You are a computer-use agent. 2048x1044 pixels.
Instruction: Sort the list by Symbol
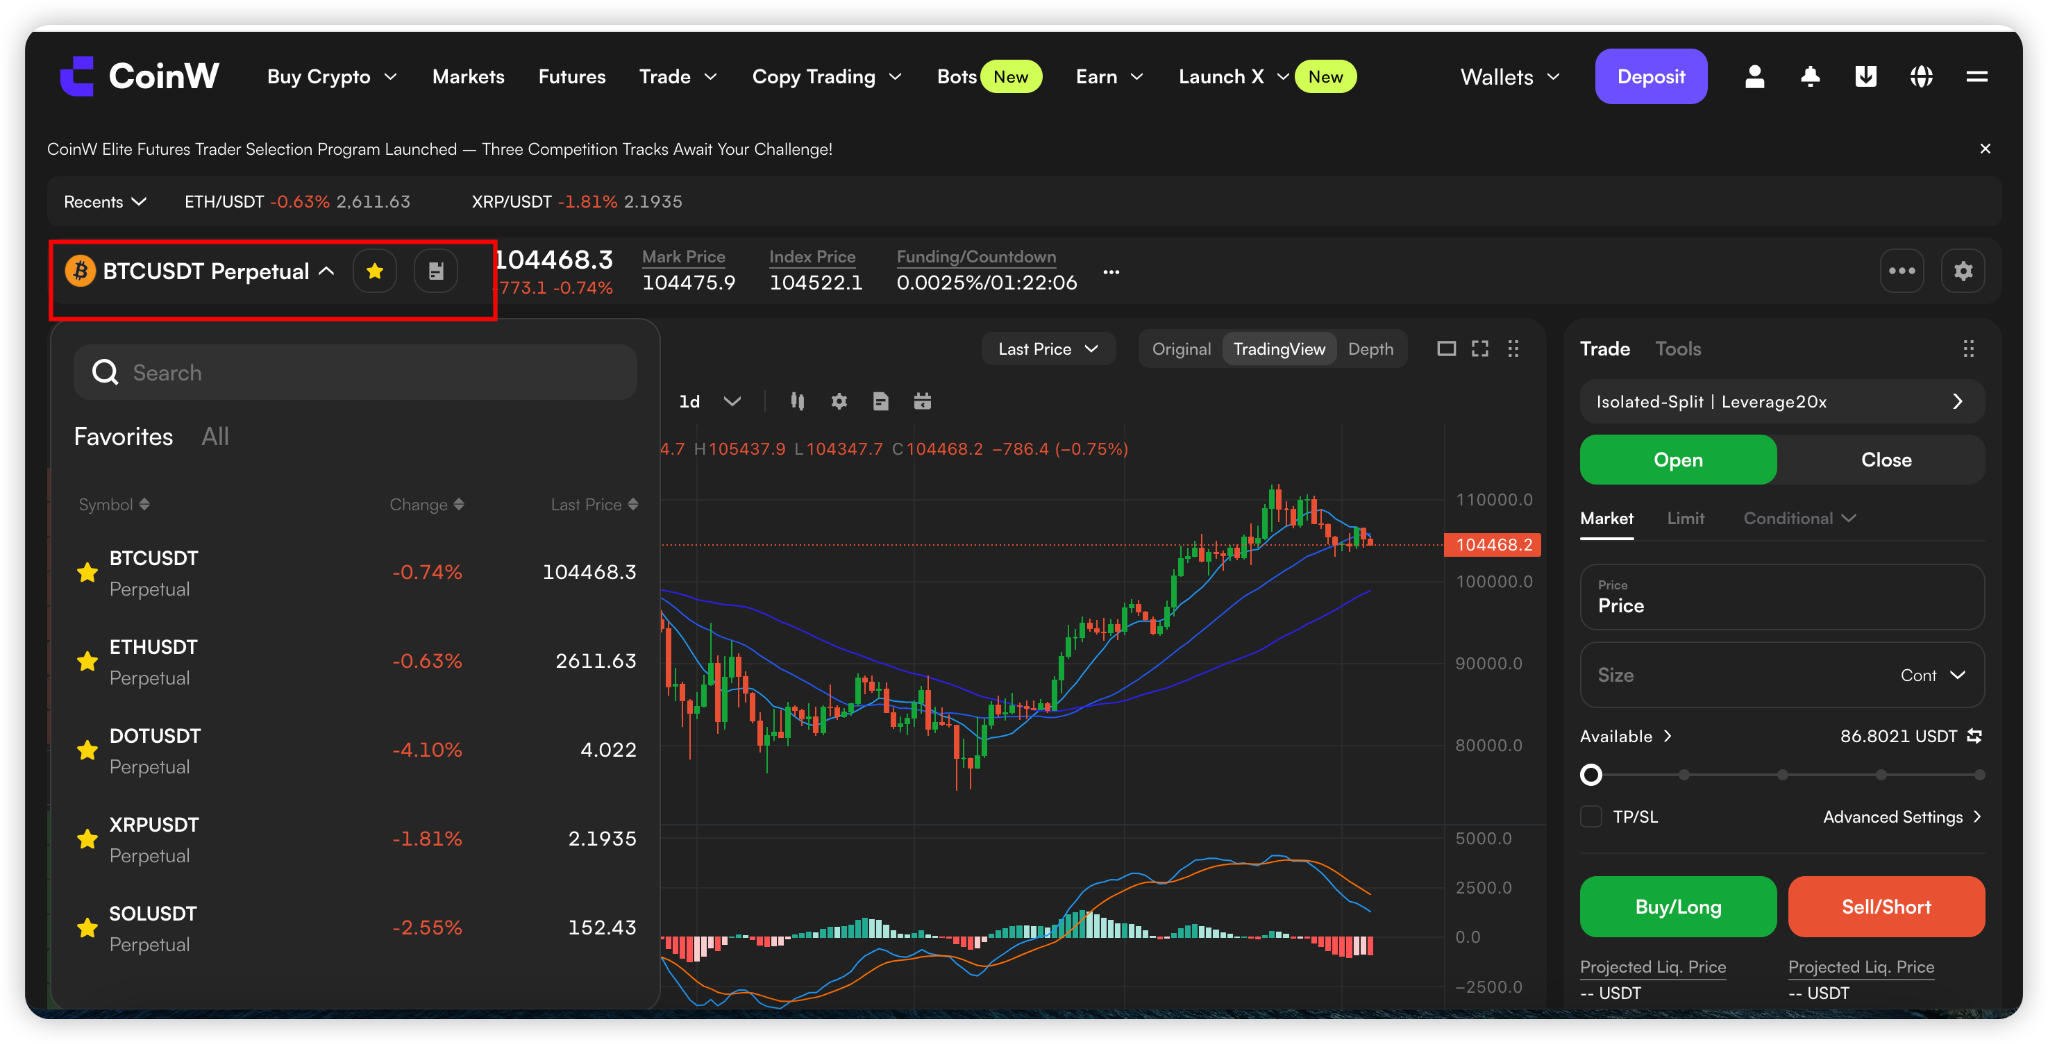(x=114, y=505)
